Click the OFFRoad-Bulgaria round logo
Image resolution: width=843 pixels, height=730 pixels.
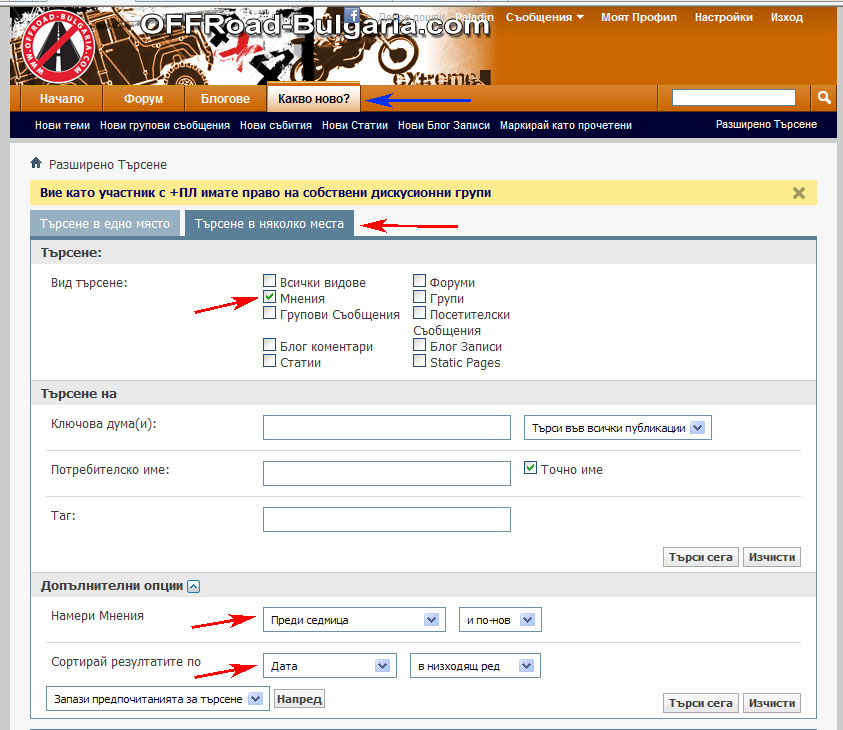58,47
